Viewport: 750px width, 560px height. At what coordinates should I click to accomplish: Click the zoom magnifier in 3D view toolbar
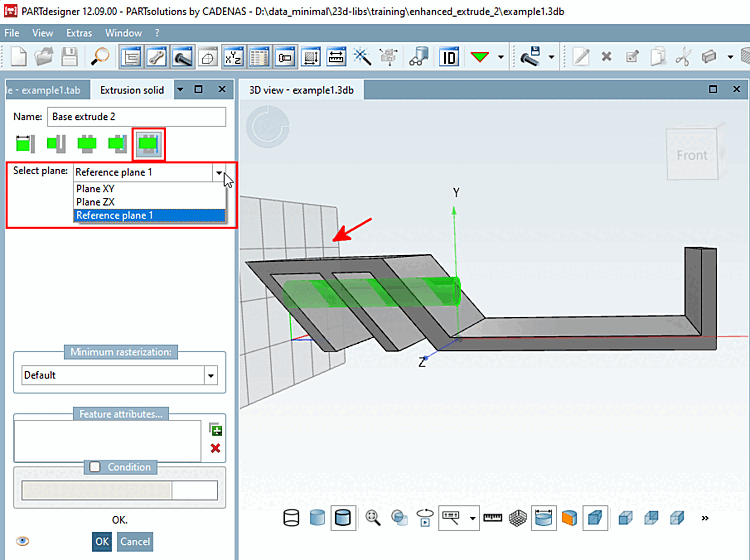[x=373, y=517]
